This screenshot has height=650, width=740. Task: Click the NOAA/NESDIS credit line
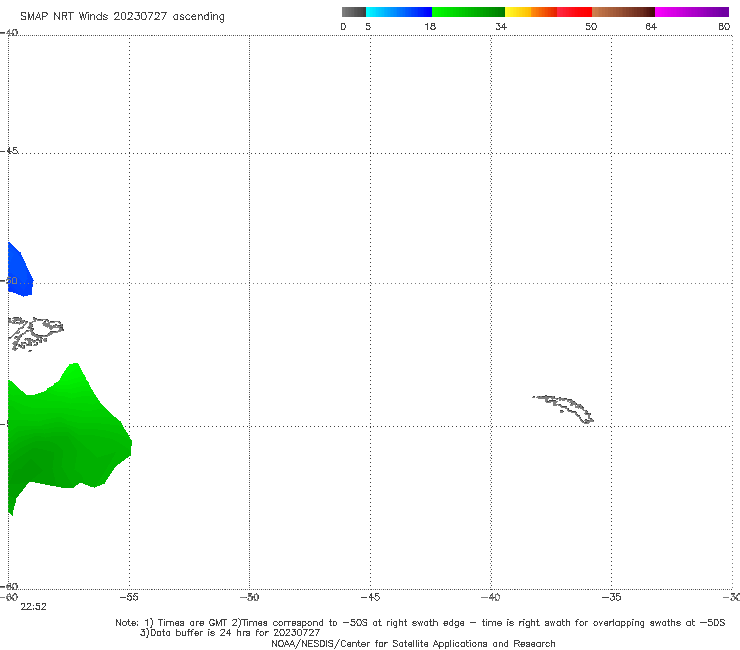point(413,644)
